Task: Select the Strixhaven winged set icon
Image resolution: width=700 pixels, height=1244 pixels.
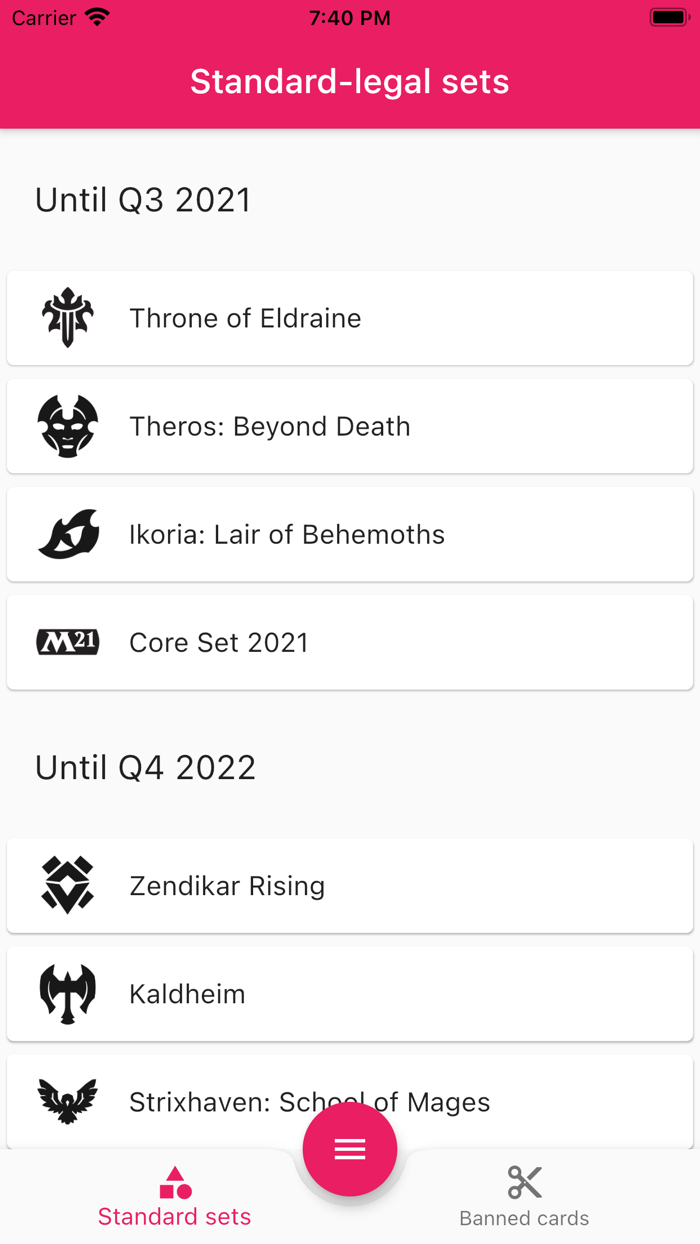Action: [67, 1101]
